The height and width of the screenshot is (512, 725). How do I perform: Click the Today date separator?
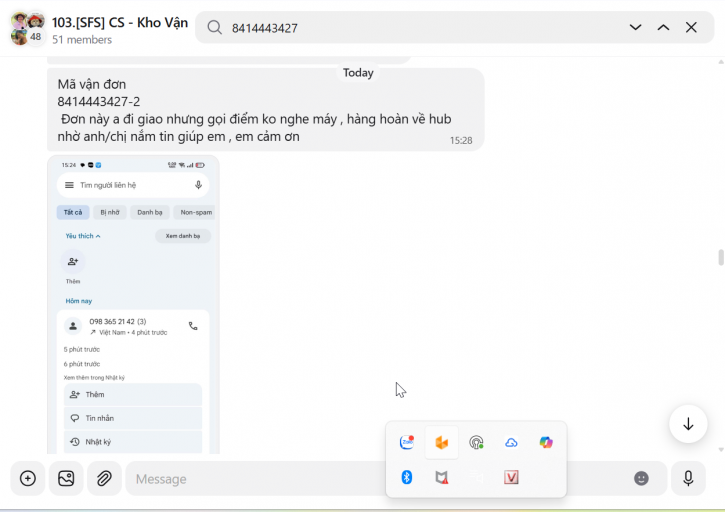(358, 73)
